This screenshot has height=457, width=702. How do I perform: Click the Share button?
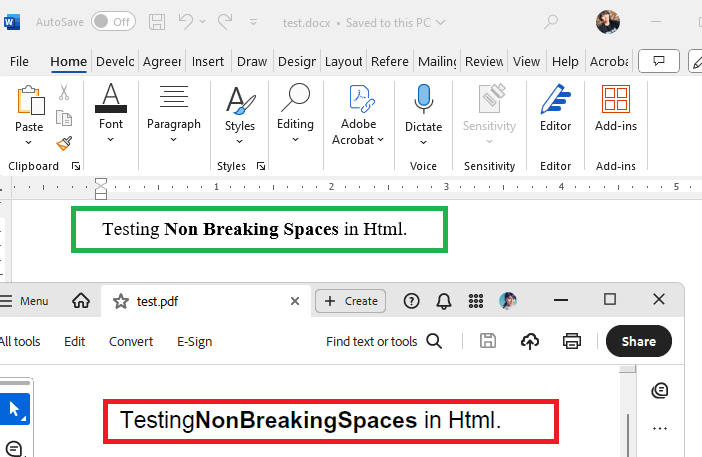click(x=638, y=341)
